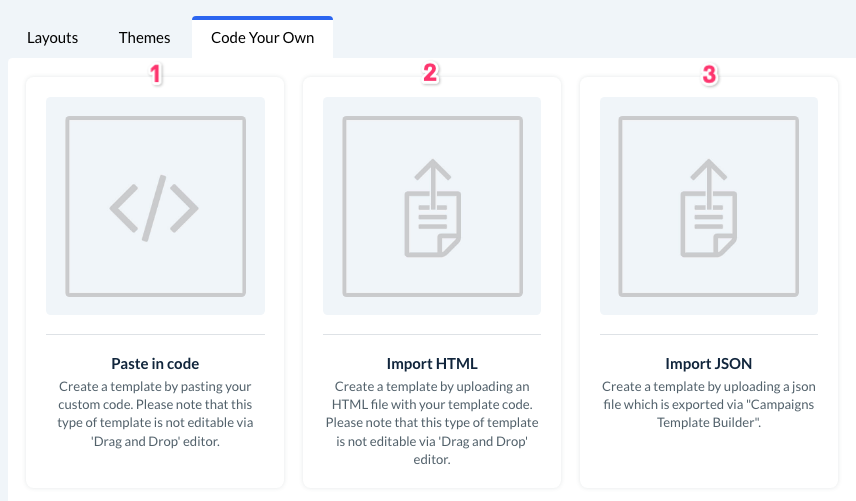
Task: Open the Themes tab
Action: (x=144, y=38)
